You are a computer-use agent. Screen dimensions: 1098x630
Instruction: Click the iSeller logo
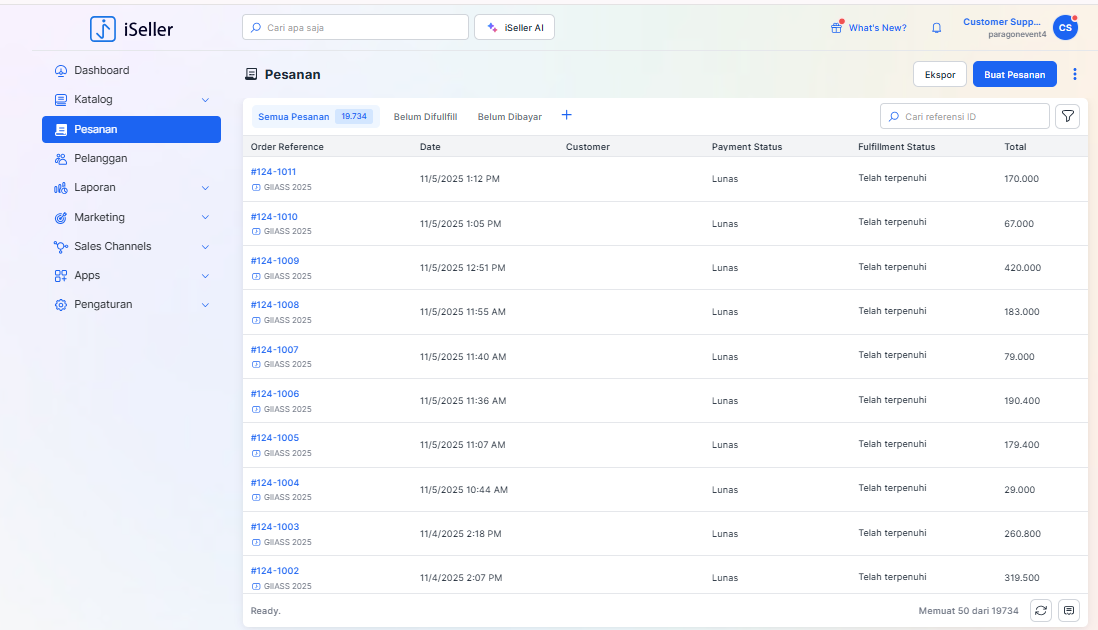[x=131, y=29]
